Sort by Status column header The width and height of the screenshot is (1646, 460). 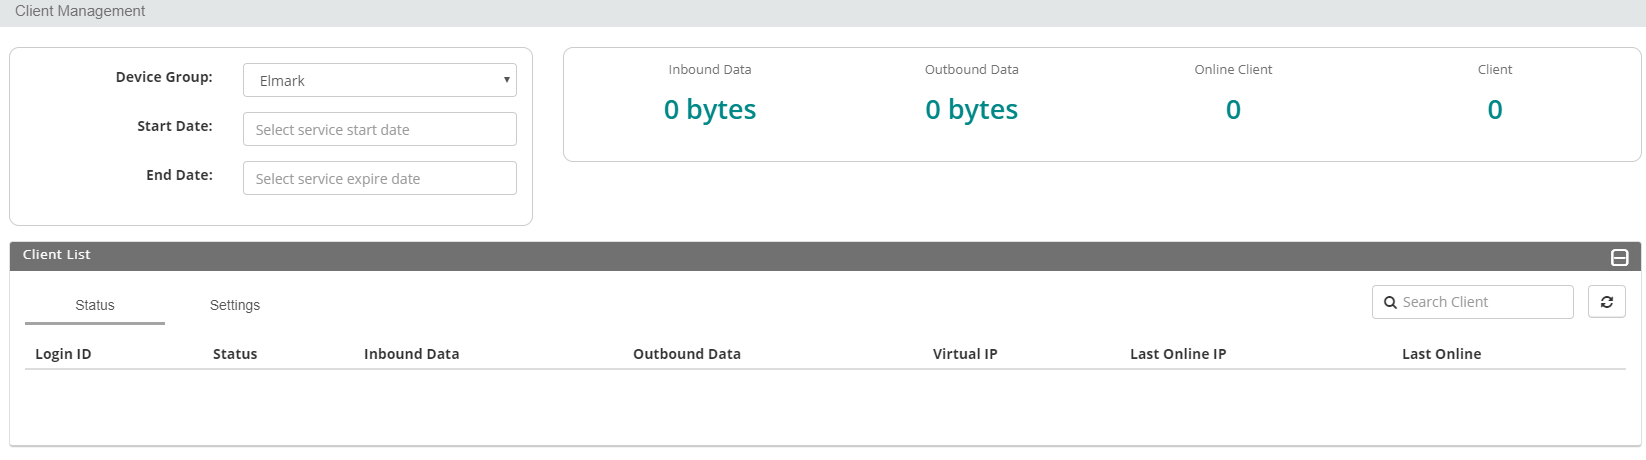pyautogui.click(x=235, y=354)
